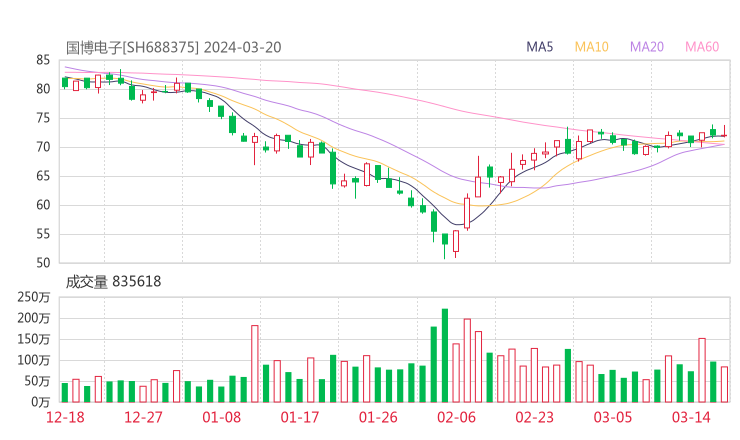Click the 150万 volume axis label

[34, 339]
